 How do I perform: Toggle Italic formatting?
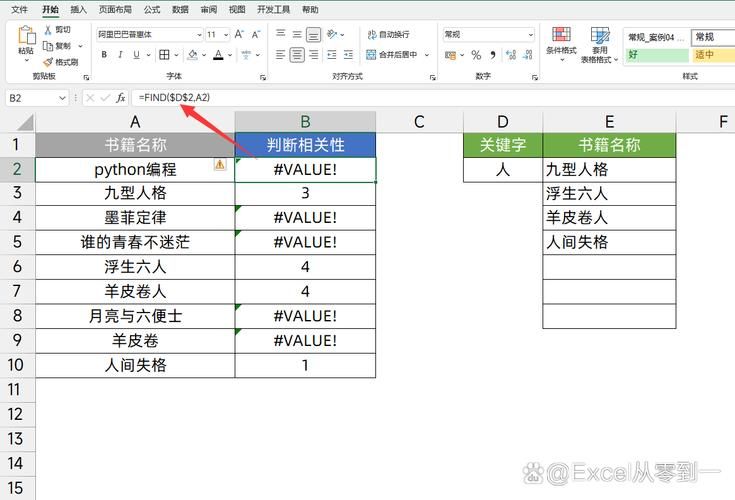tap(120, 55)
